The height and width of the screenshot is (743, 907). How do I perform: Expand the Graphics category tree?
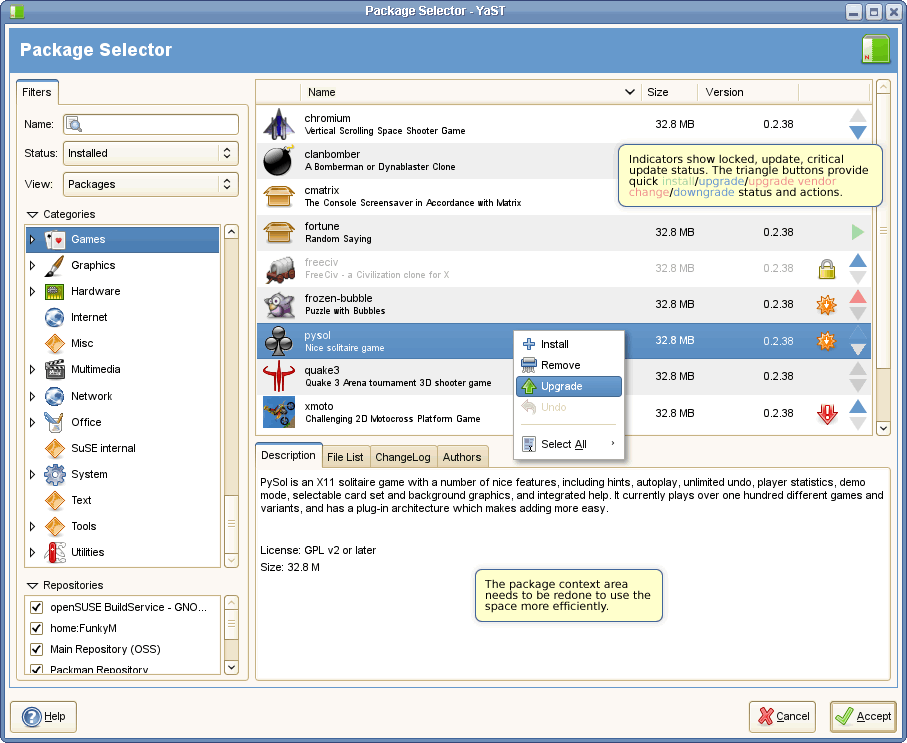pyautogui.click(x=32, y=265)
